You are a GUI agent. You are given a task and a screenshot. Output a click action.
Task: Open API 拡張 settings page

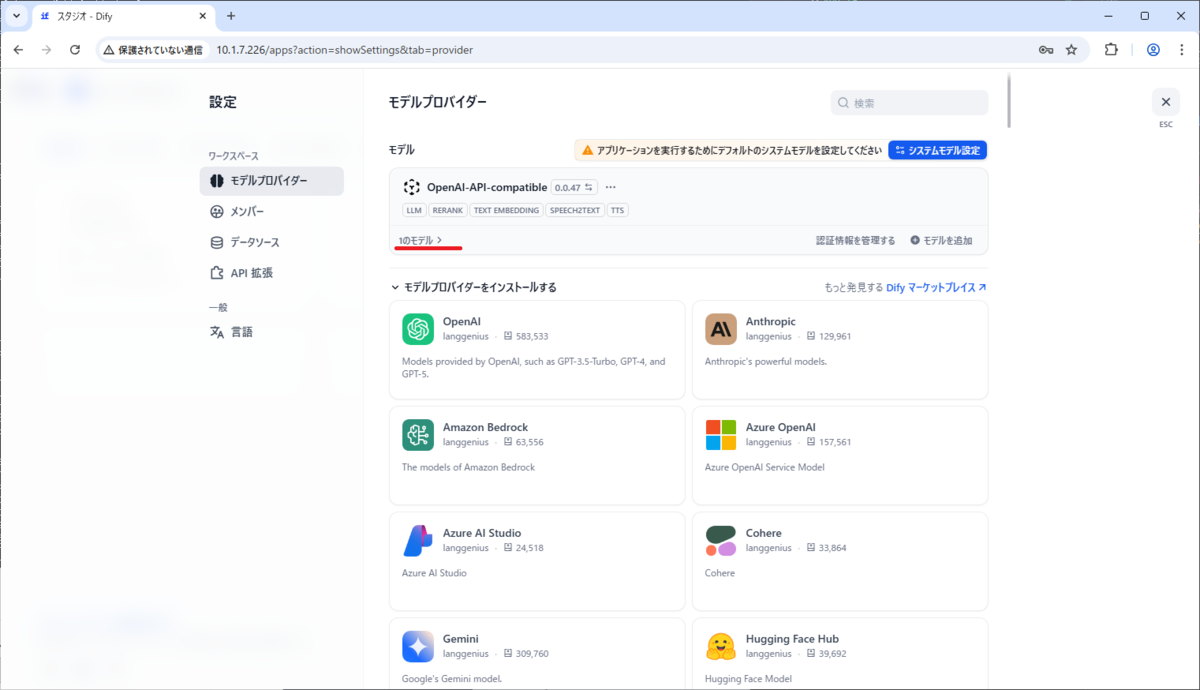(x=272, y=272)
